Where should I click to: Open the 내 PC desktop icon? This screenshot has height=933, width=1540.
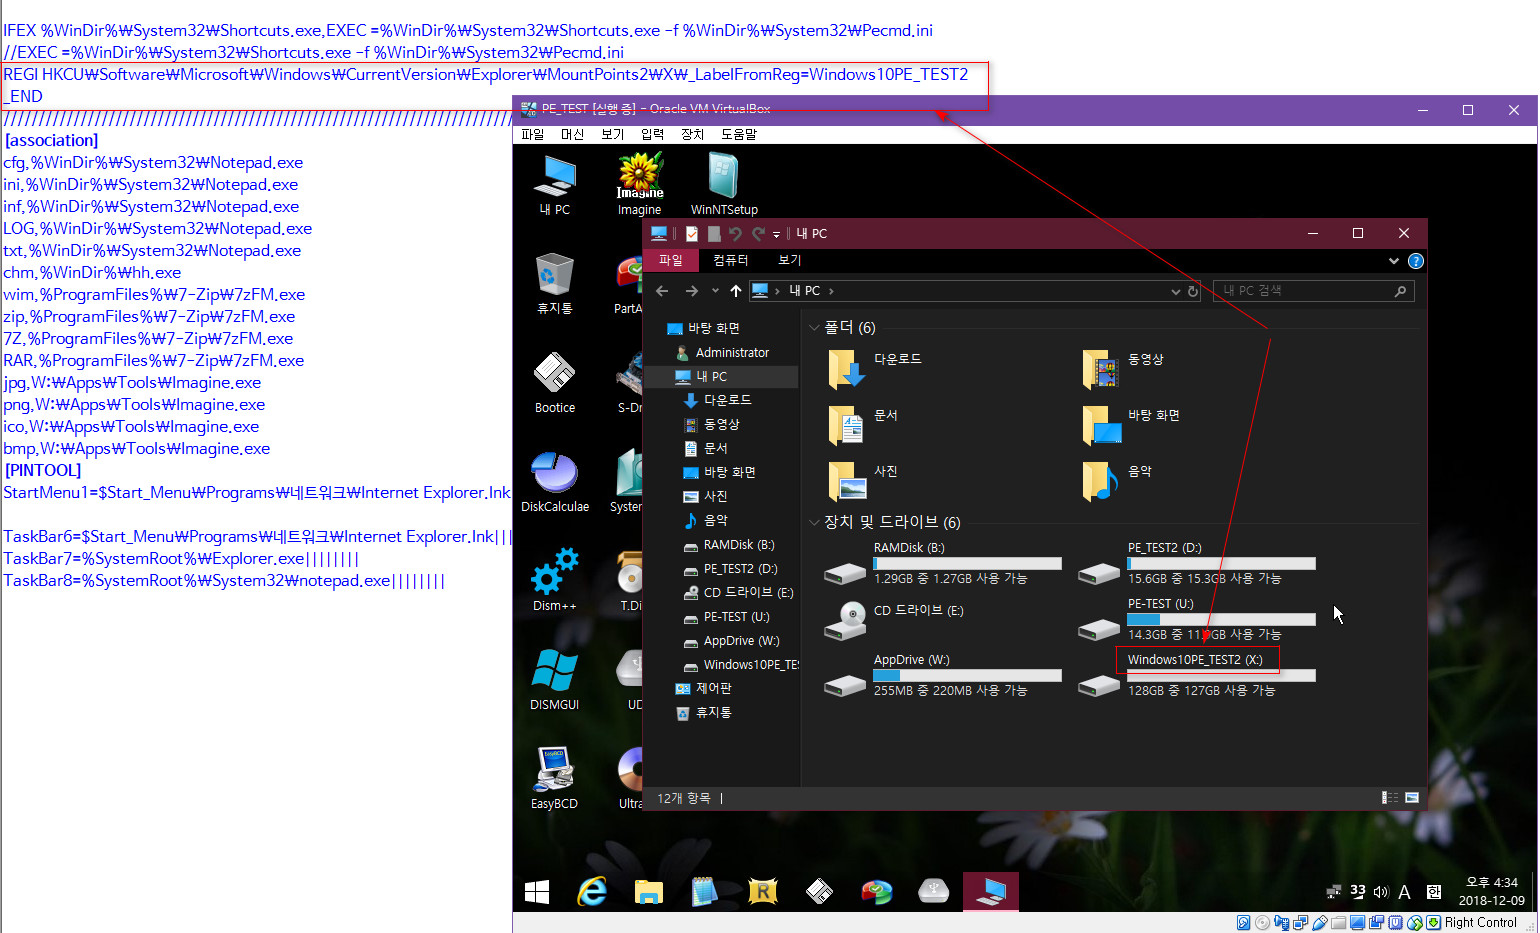[555, 185]
